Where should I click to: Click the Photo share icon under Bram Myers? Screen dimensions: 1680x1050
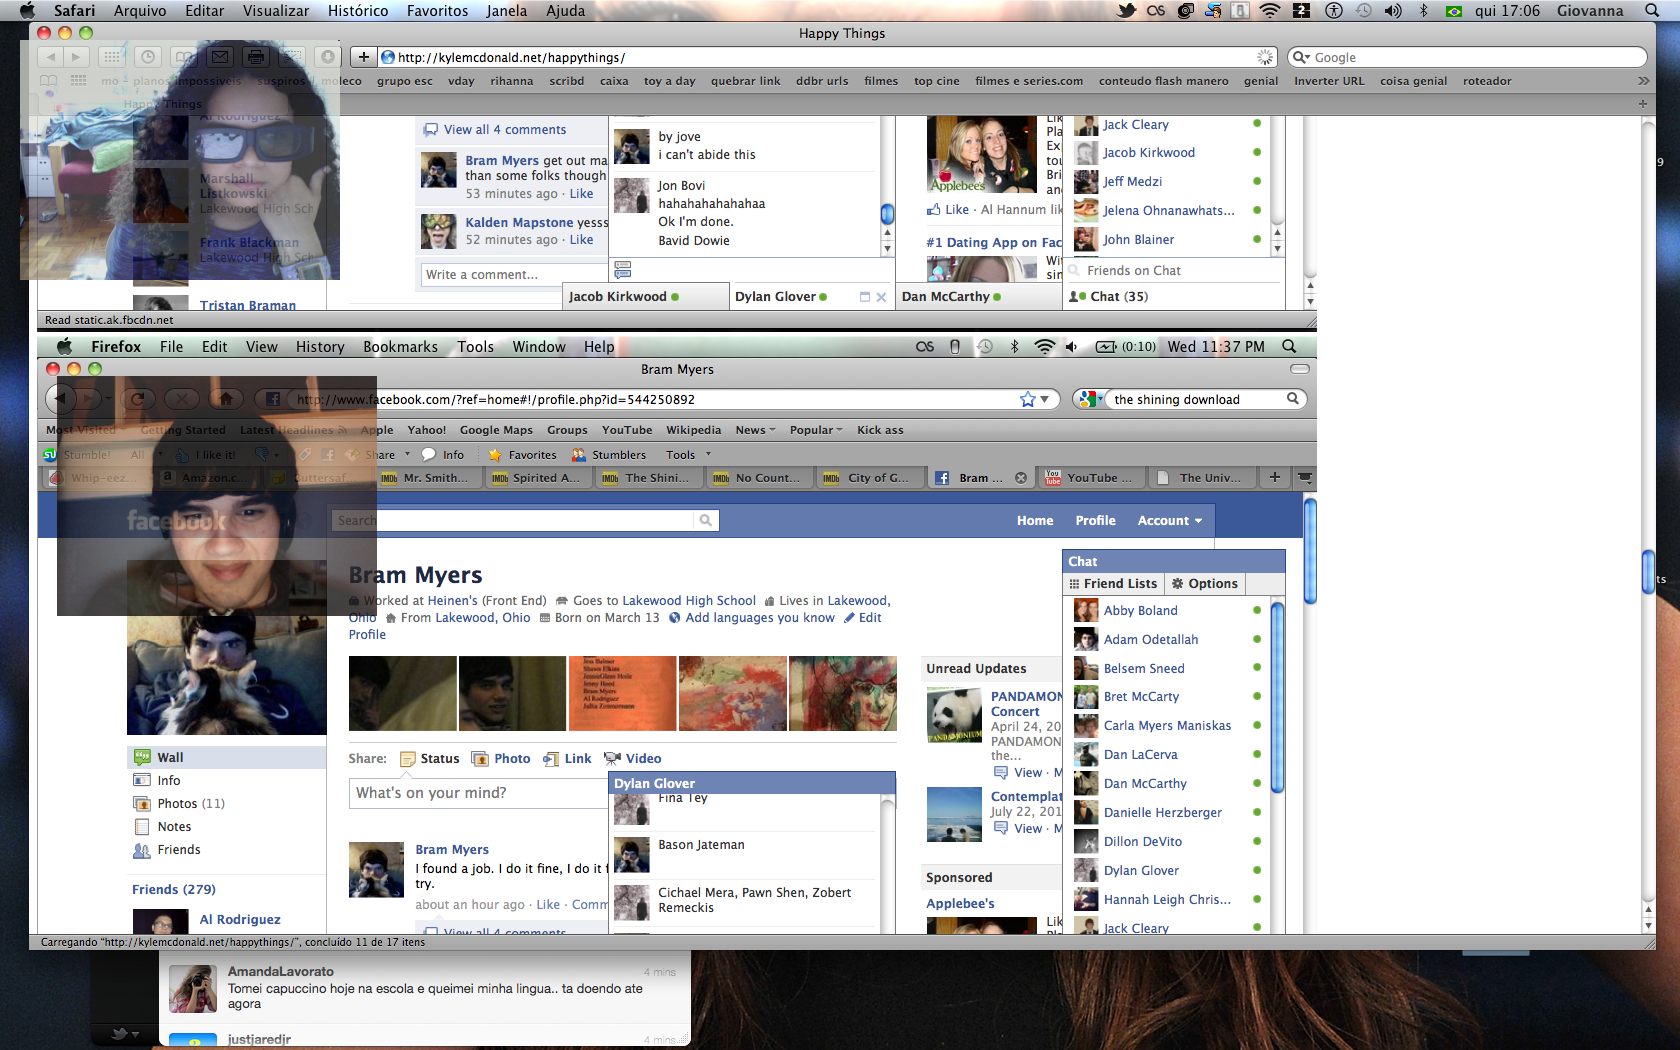pyautogui.click(x=480, y=759)
